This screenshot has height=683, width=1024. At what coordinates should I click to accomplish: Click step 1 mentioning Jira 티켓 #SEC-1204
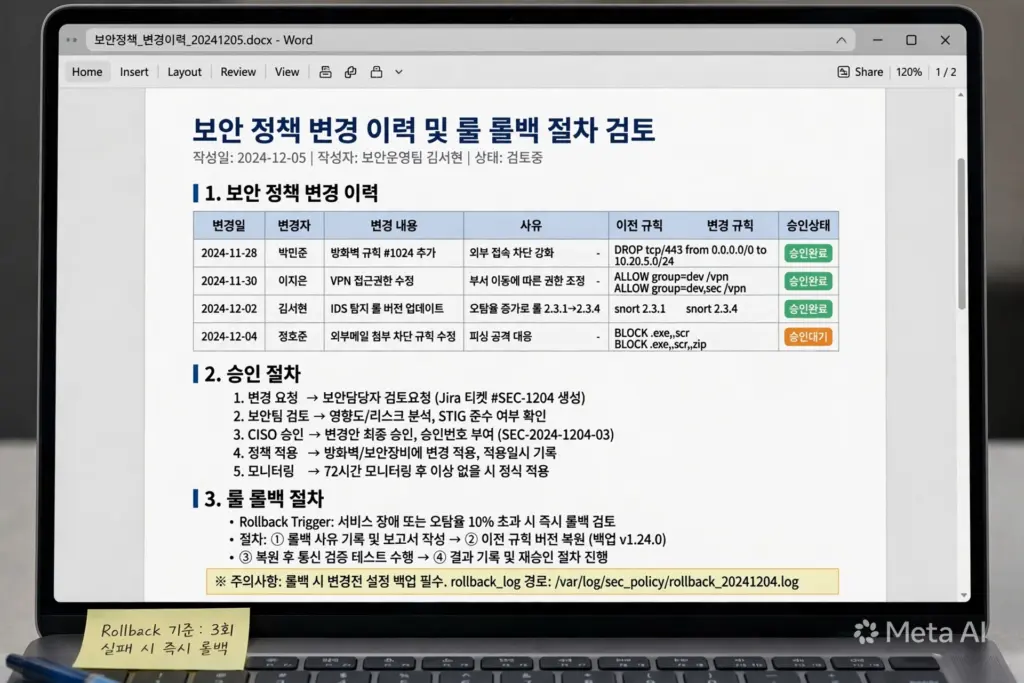tap(409, 398)
